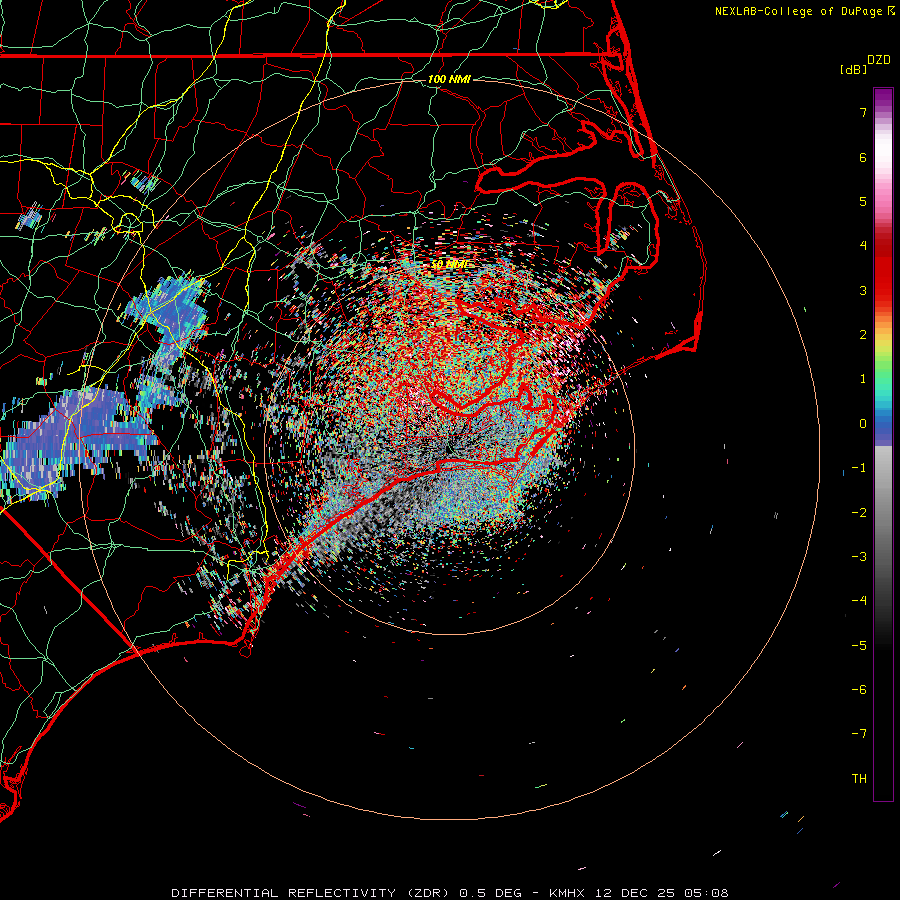Click the "-6" value on the color scale
The image size is (900, 900).
click(859, 690)
